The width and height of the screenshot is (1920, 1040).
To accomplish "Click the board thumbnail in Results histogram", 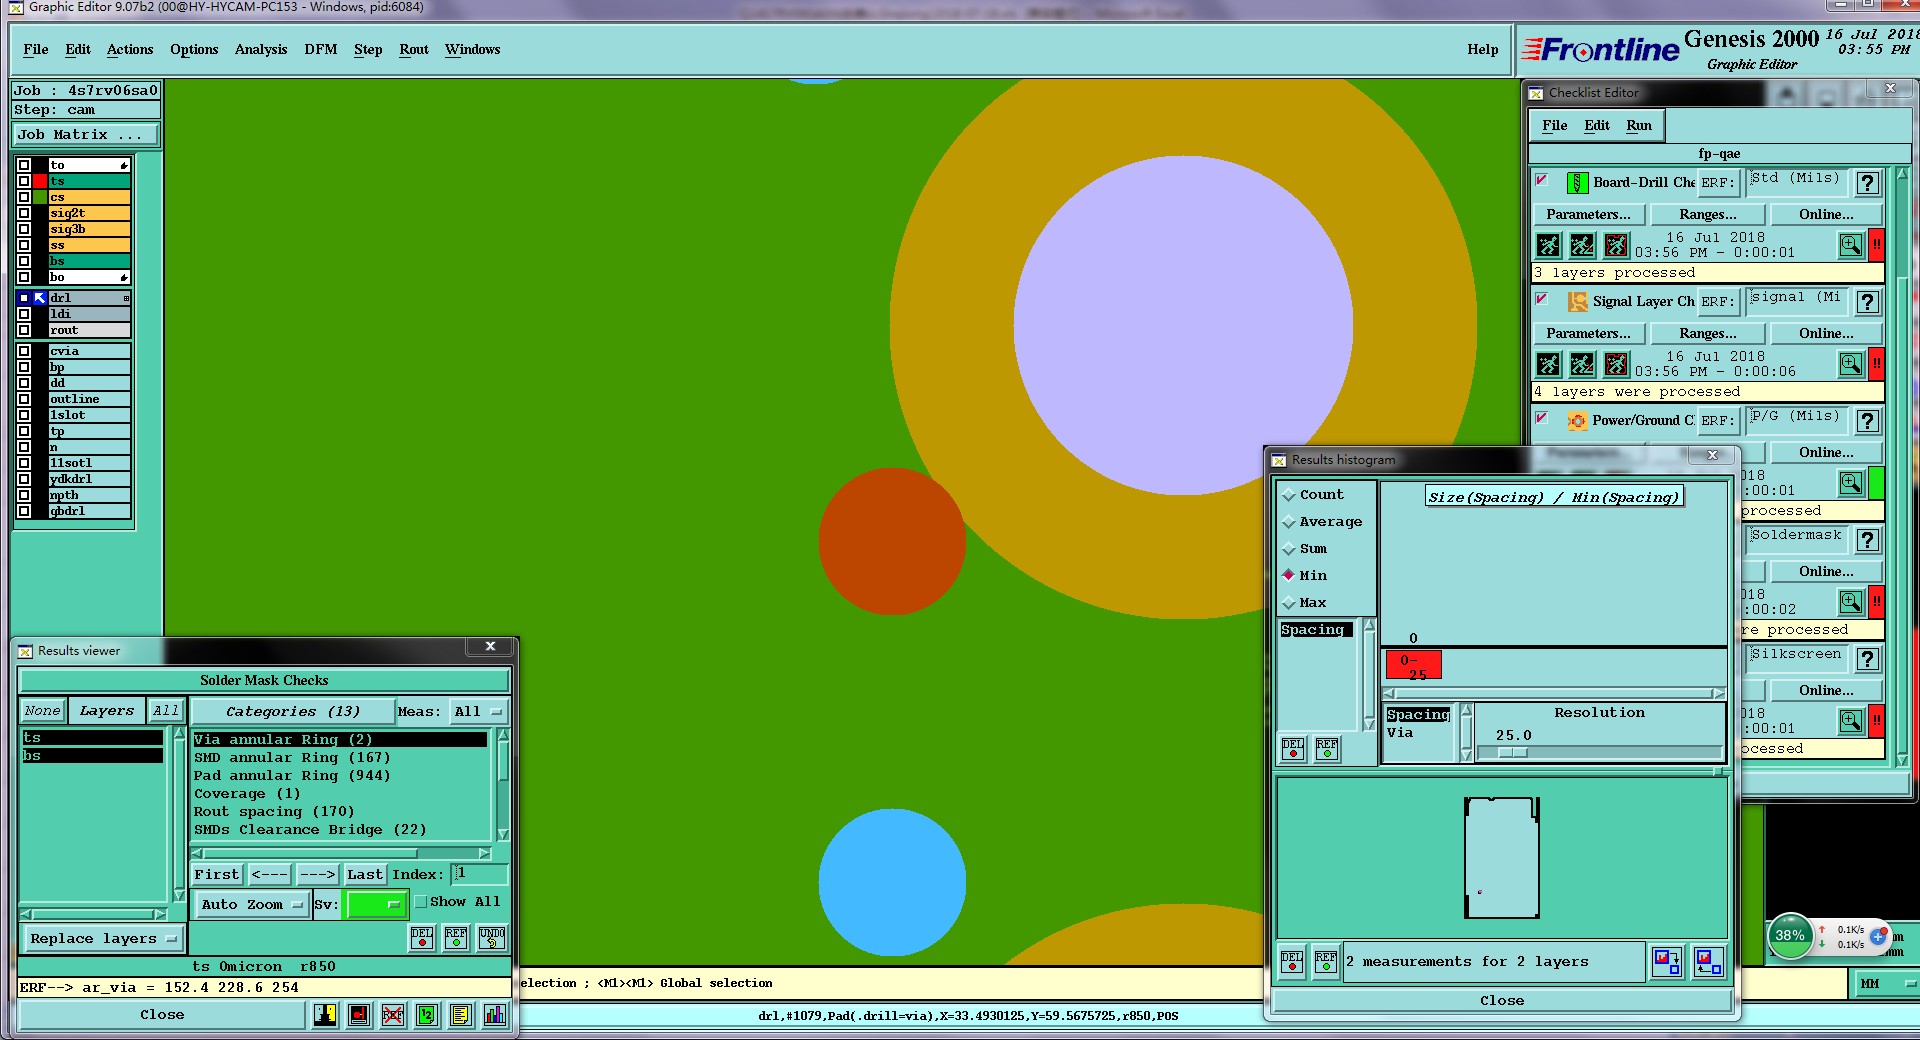I will [x=1501, y=858].
